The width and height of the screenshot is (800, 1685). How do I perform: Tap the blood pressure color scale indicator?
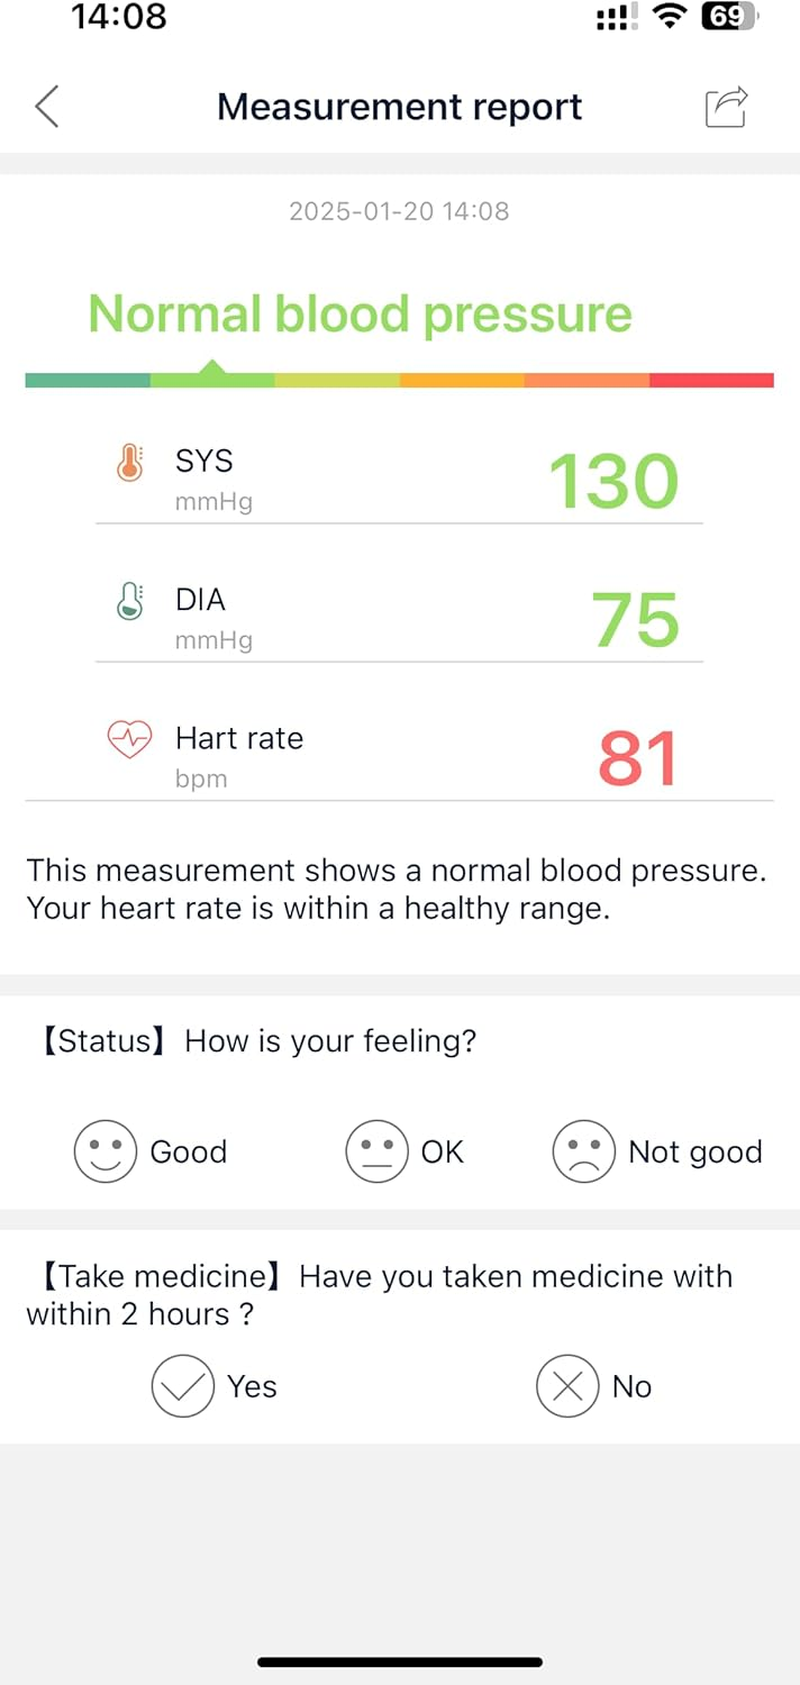coord(399,379)
